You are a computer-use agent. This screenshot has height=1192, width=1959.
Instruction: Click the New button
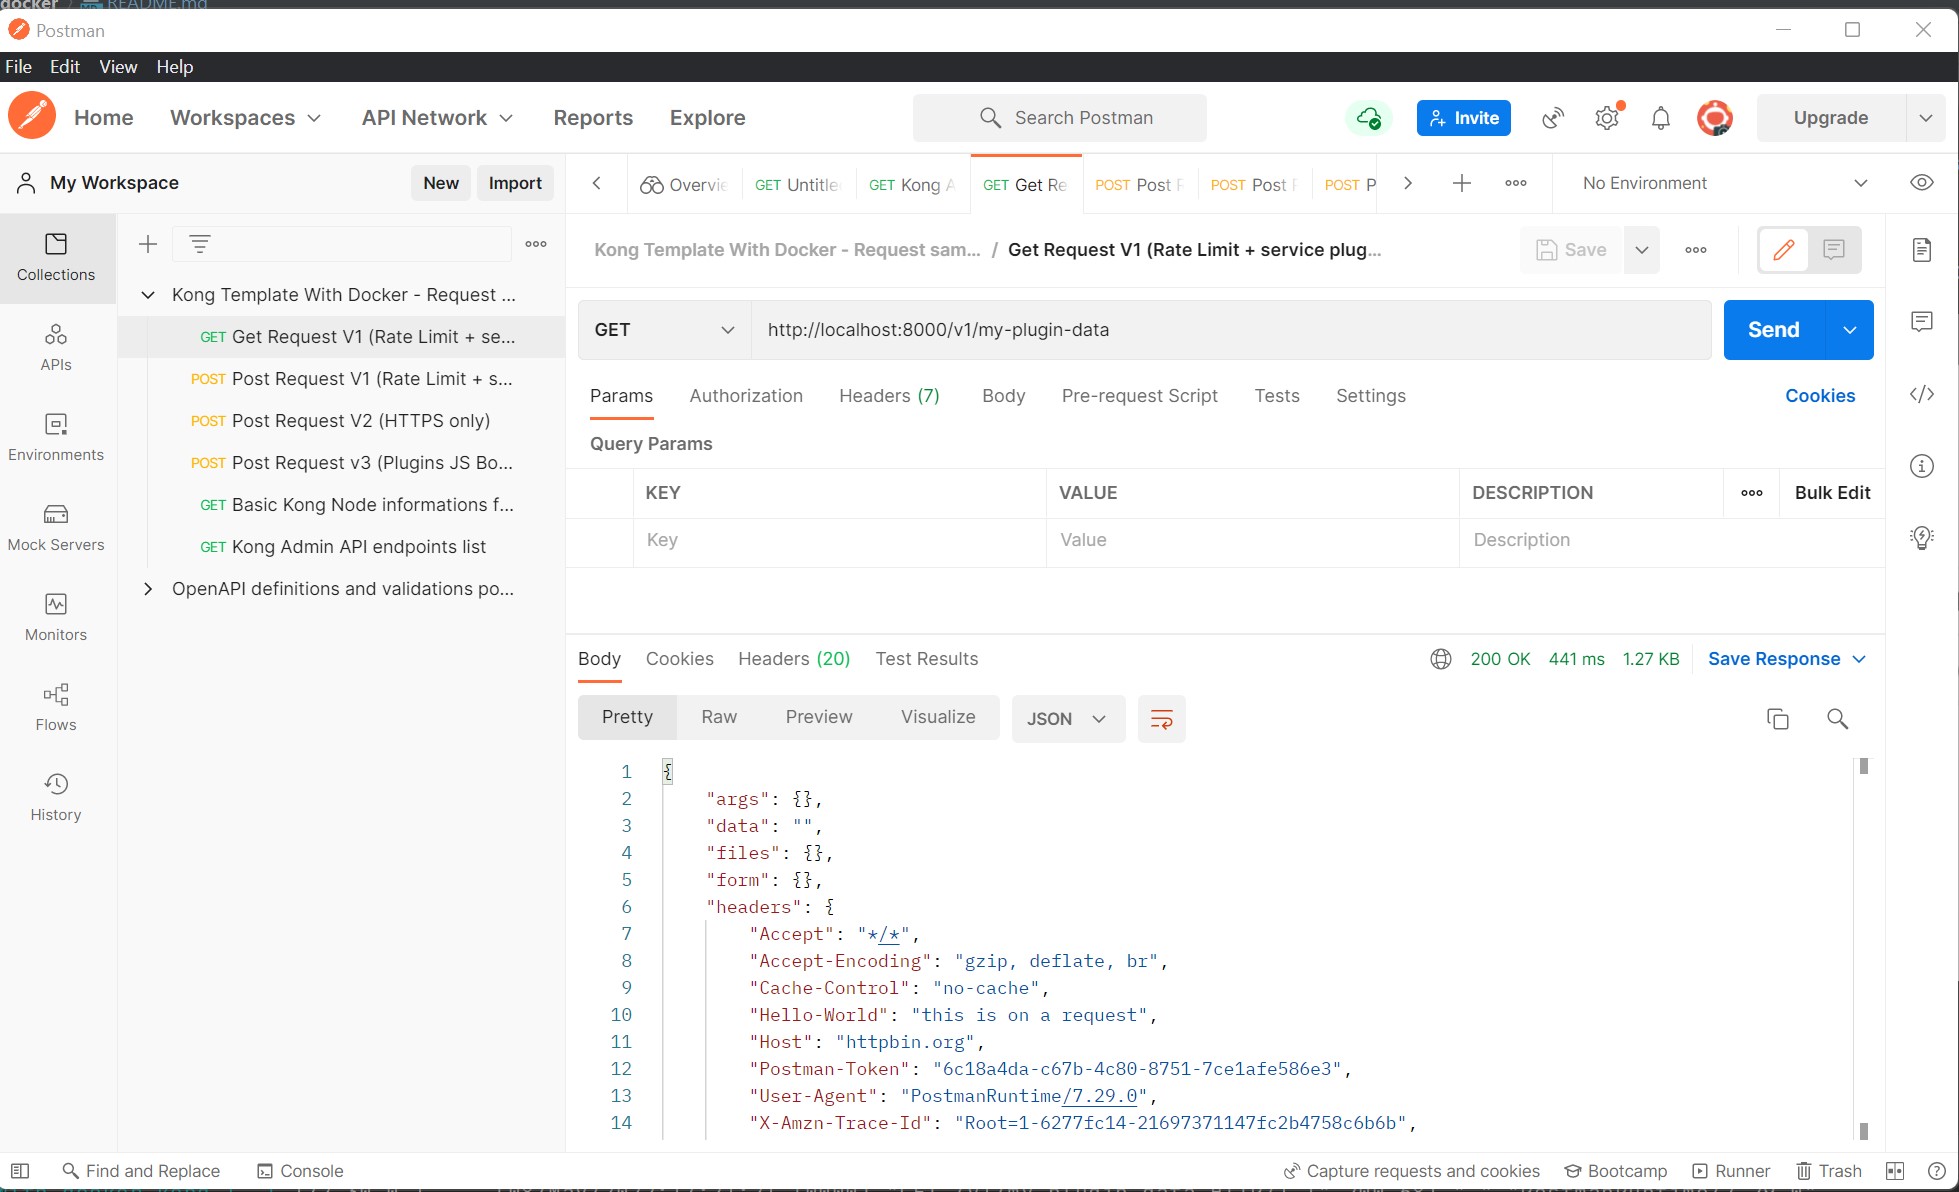click(441, 183)
